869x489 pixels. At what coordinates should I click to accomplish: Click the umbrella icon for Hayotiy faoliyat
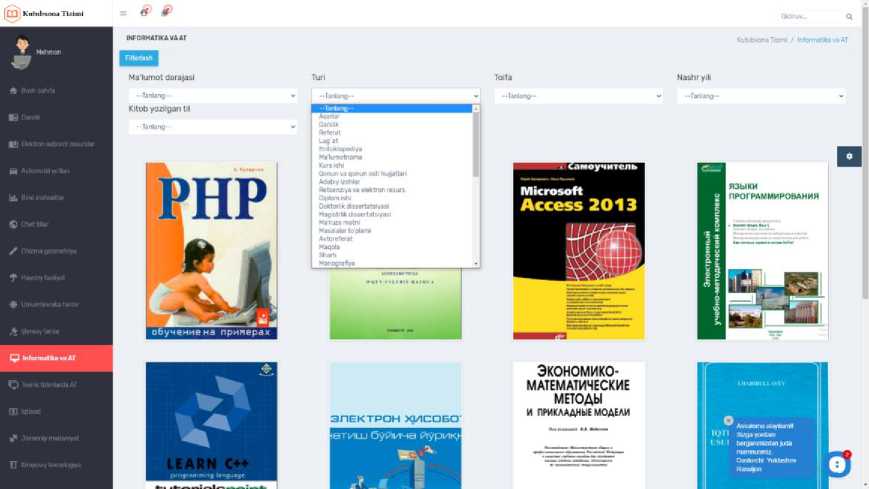pos(13,278)
